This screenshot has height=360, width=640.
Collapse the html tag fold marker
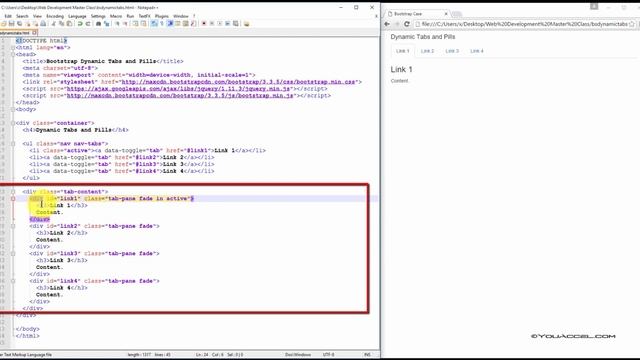click(13, 47)
